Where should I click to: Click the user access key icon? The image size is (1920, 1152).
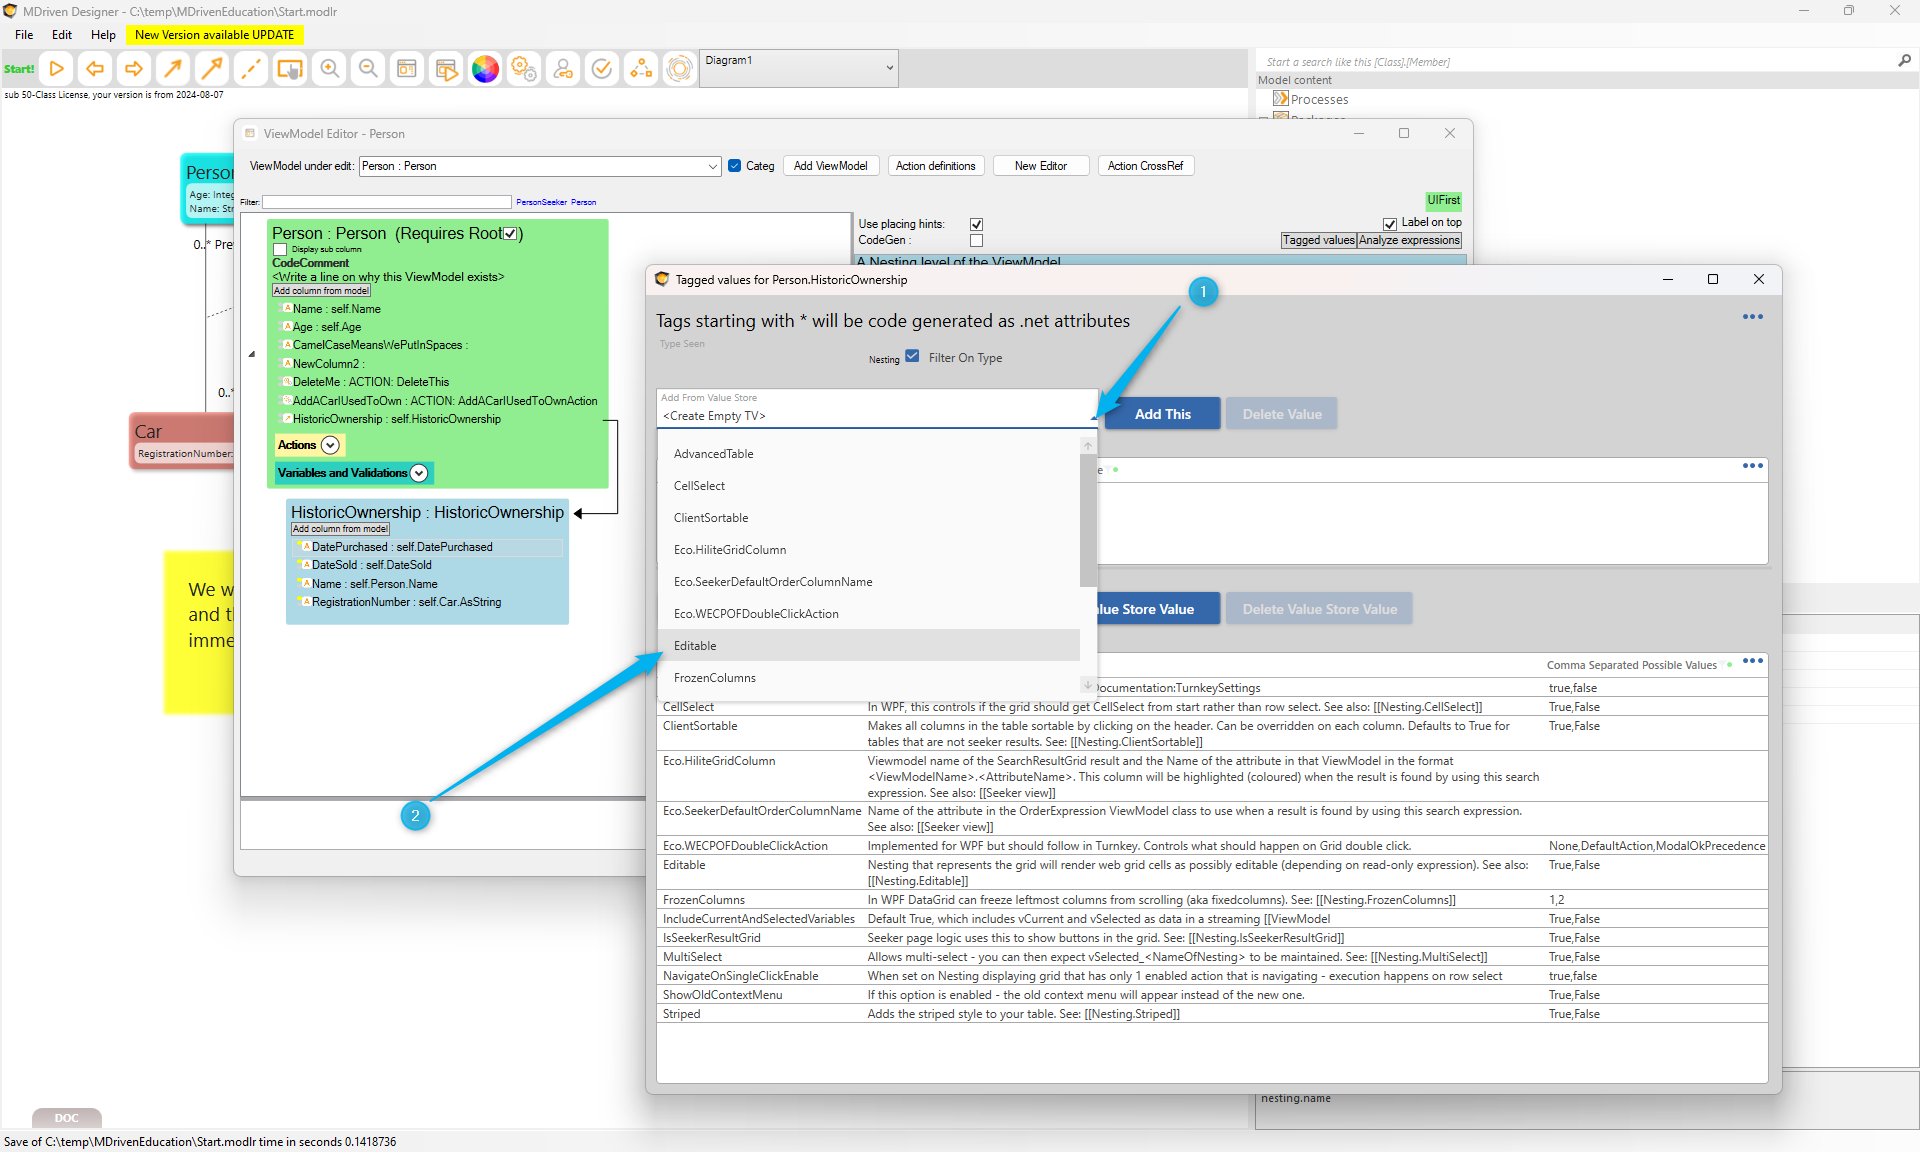coord(563,69)
